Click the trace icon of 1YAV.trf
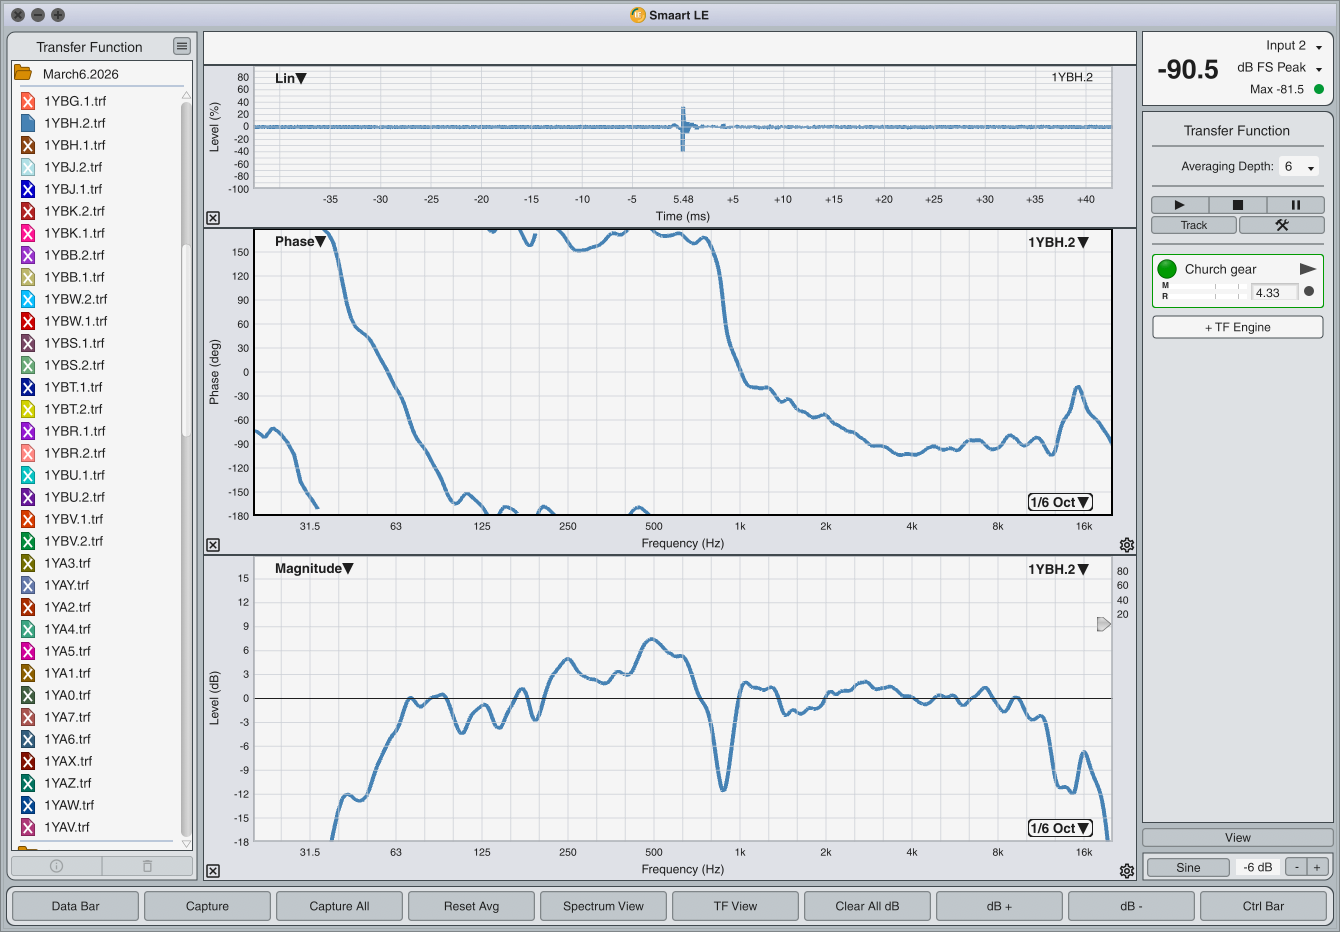This screenshot has height=932, width=1340. [x=28, y=827]
